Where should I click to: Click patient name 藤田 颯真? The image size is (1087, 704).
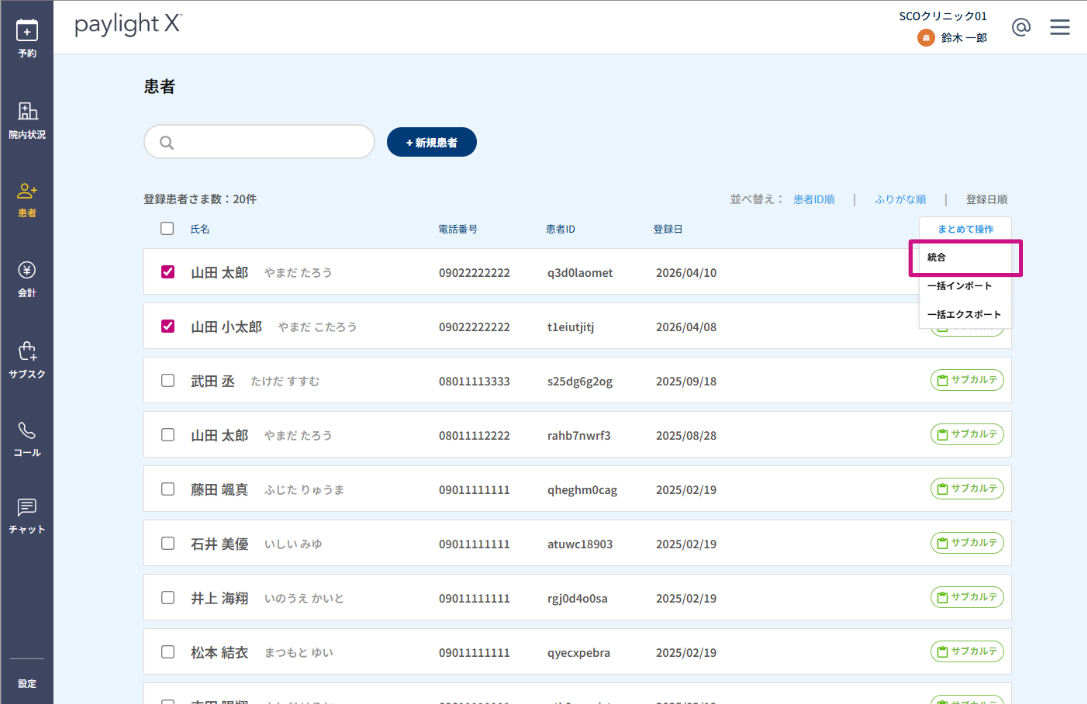[x=219, y=490]
